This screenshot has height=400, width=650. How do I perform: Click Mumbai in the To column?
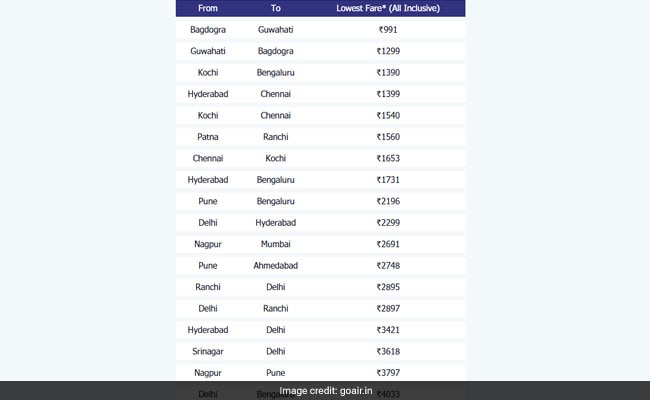click(x=276, y=244)
